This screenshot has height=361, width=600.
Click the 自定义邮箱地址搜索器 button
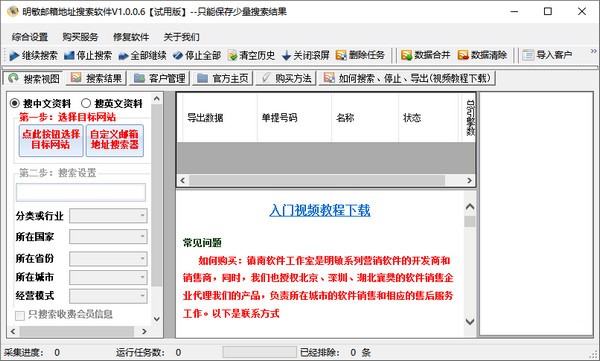pos(115,140)
